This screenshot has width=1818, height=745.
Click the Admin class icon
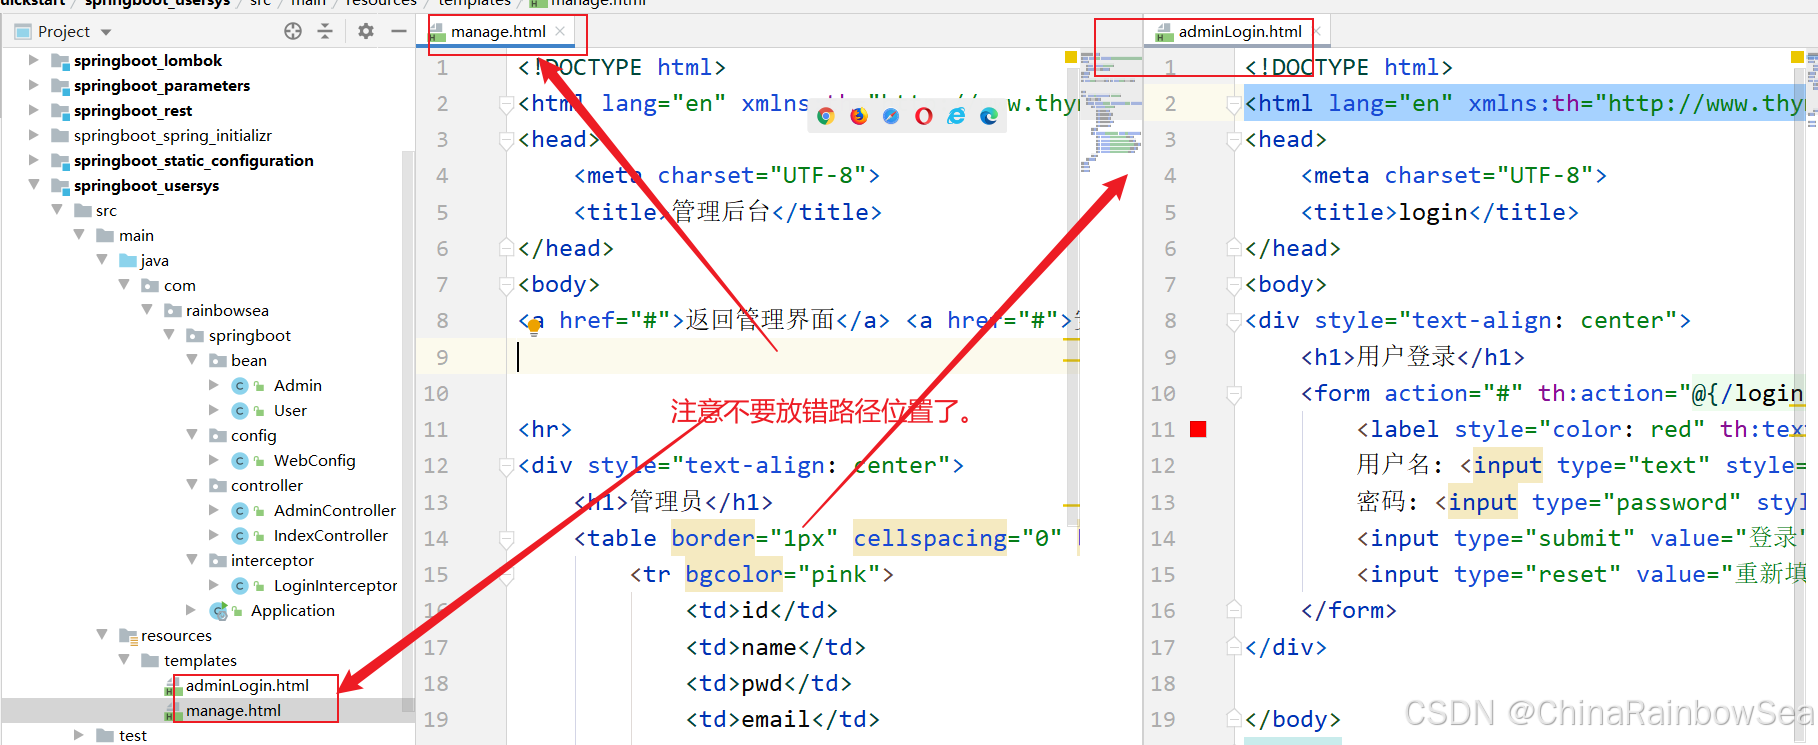240,386
